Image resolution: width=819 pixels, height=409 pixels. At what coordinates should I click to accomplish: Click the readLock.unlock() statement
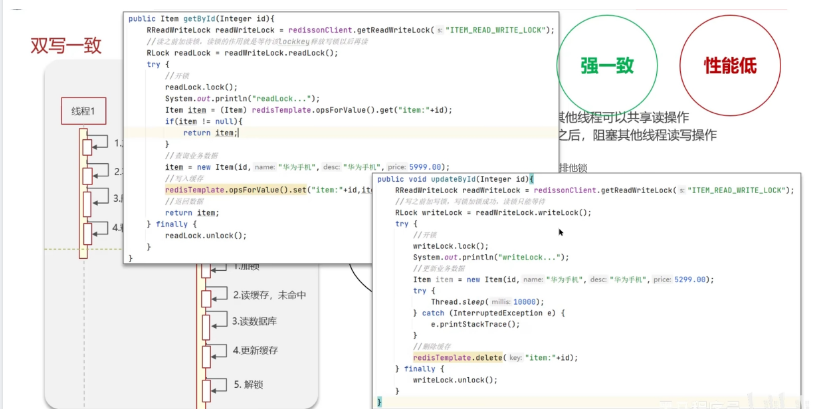[205, 235]
